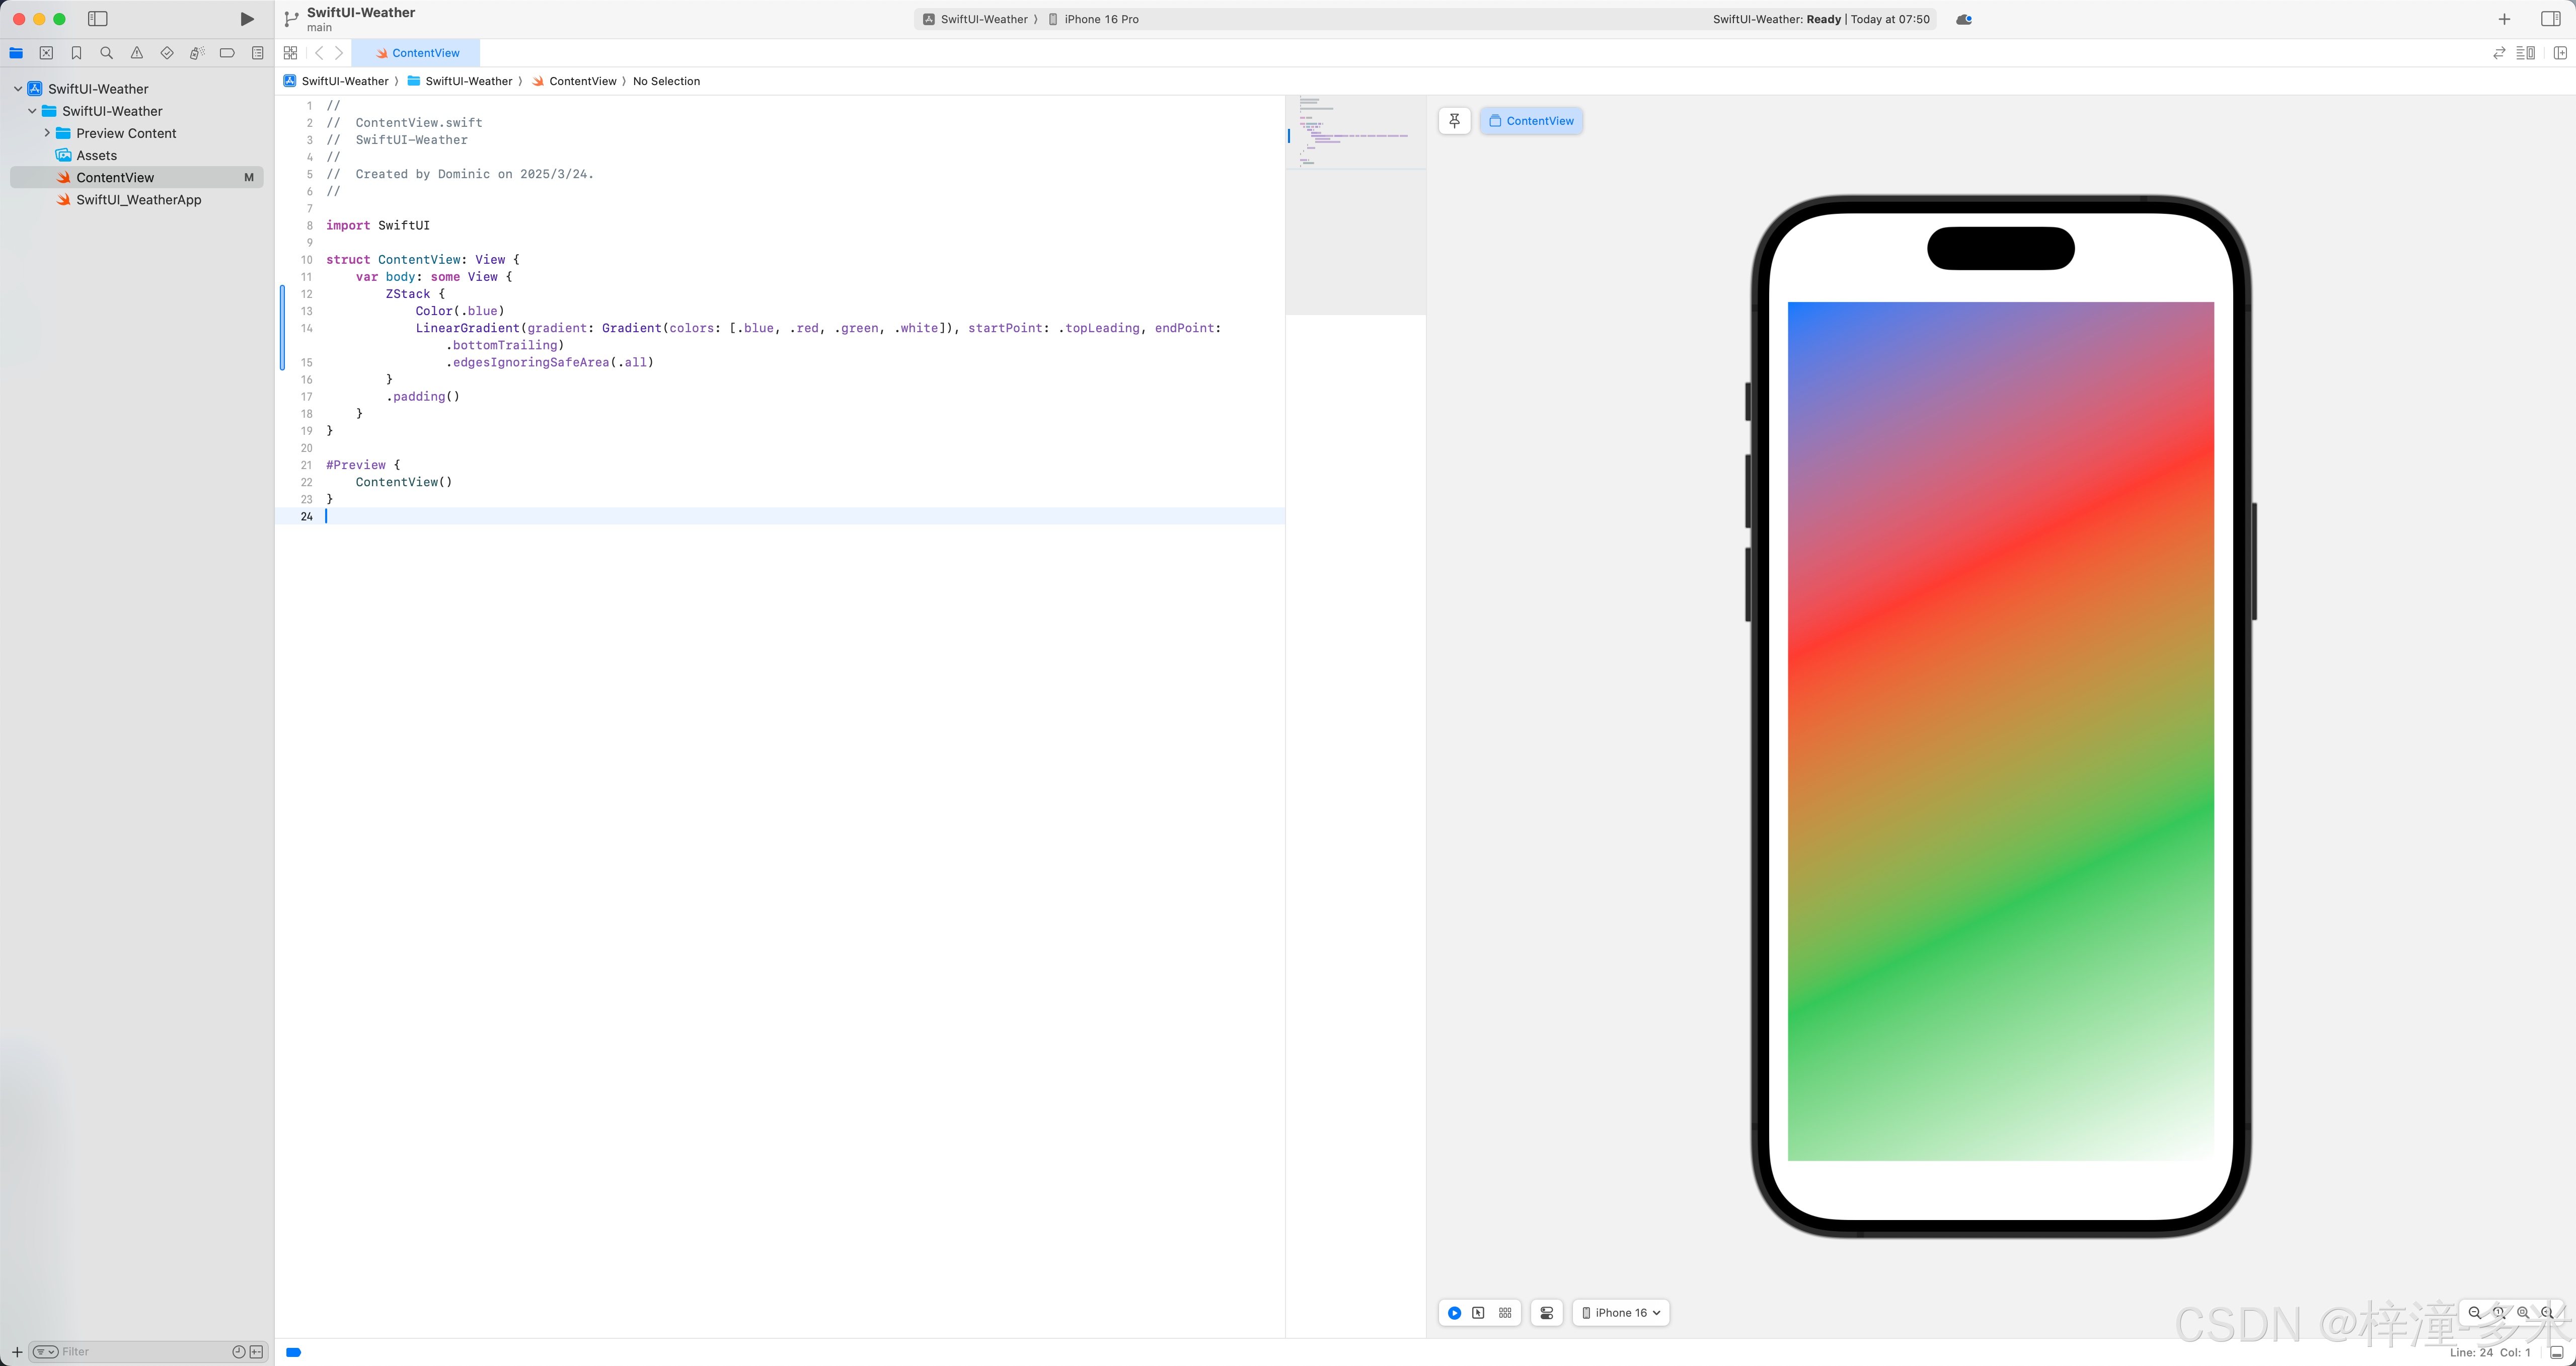Image resolution: width=2576 pixels, height=1366 pixels.
Task: Collapse the SwiftUI-Weather root project
Action: (18, 89)
